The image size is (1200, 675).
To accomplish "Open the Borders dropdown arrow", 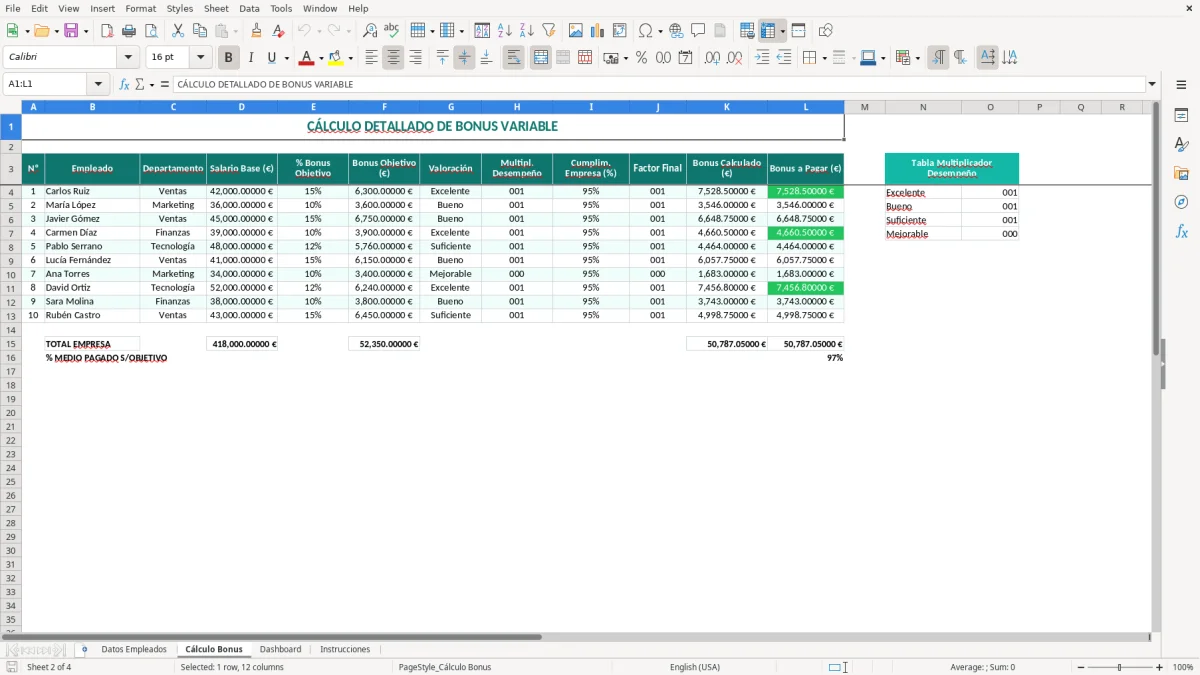I will [x=824, y=58].
